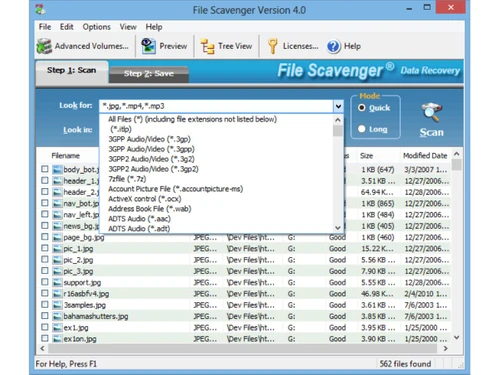The height and width of the screenshot is (375, 500).
Task: Open the Advanced Volumes tool
Action: tap(82, 46)
